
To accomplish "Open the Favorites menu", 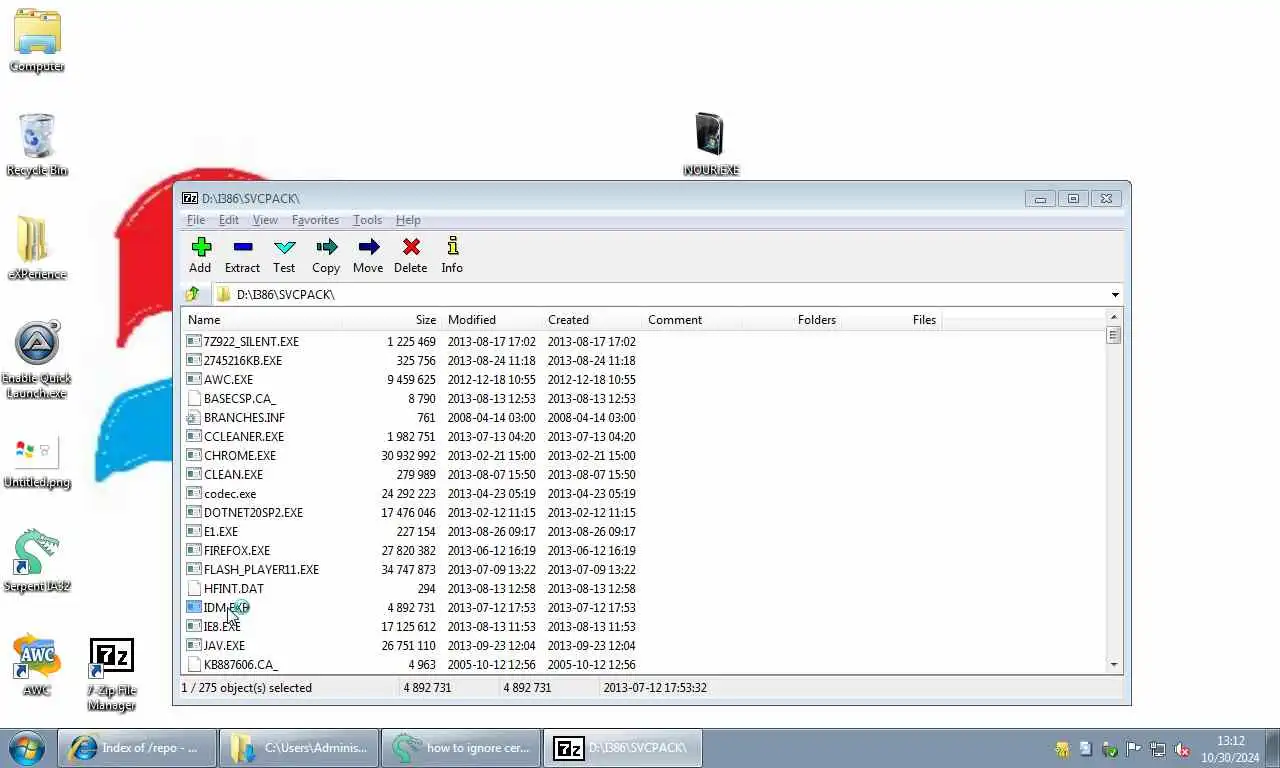I will (315, 220).
